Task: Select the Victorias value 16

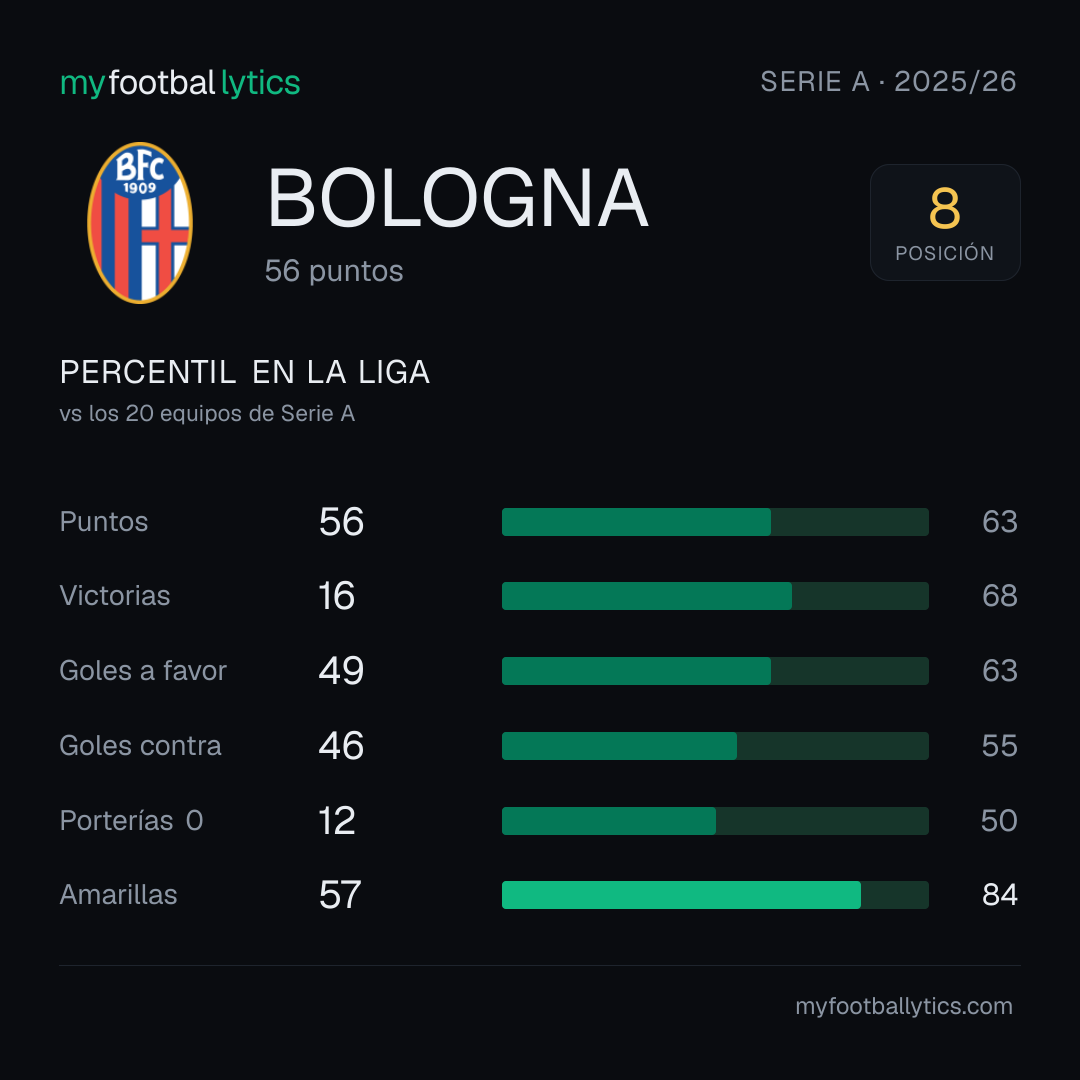Action: [337, 596]
